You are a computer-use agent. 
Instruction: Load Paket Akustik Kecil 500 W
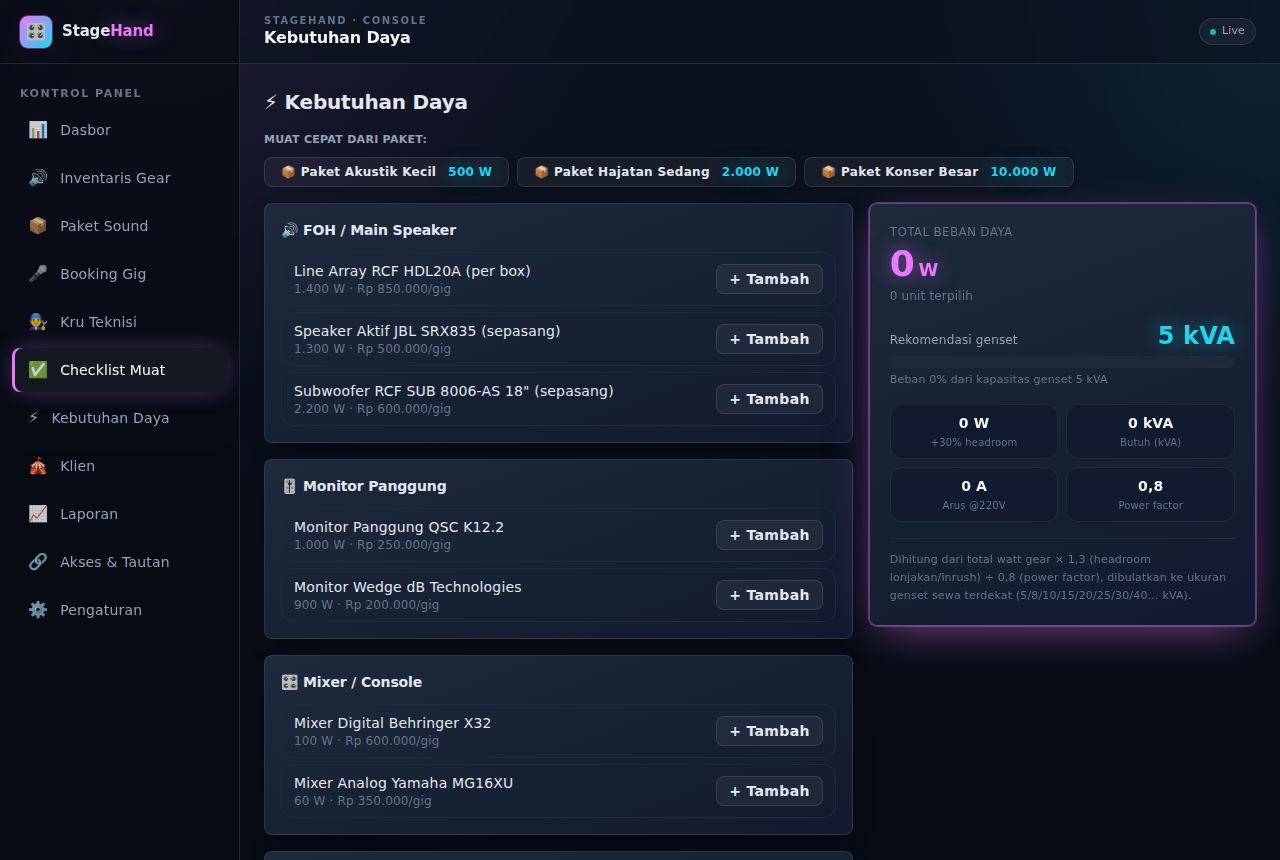pos(386,172)
